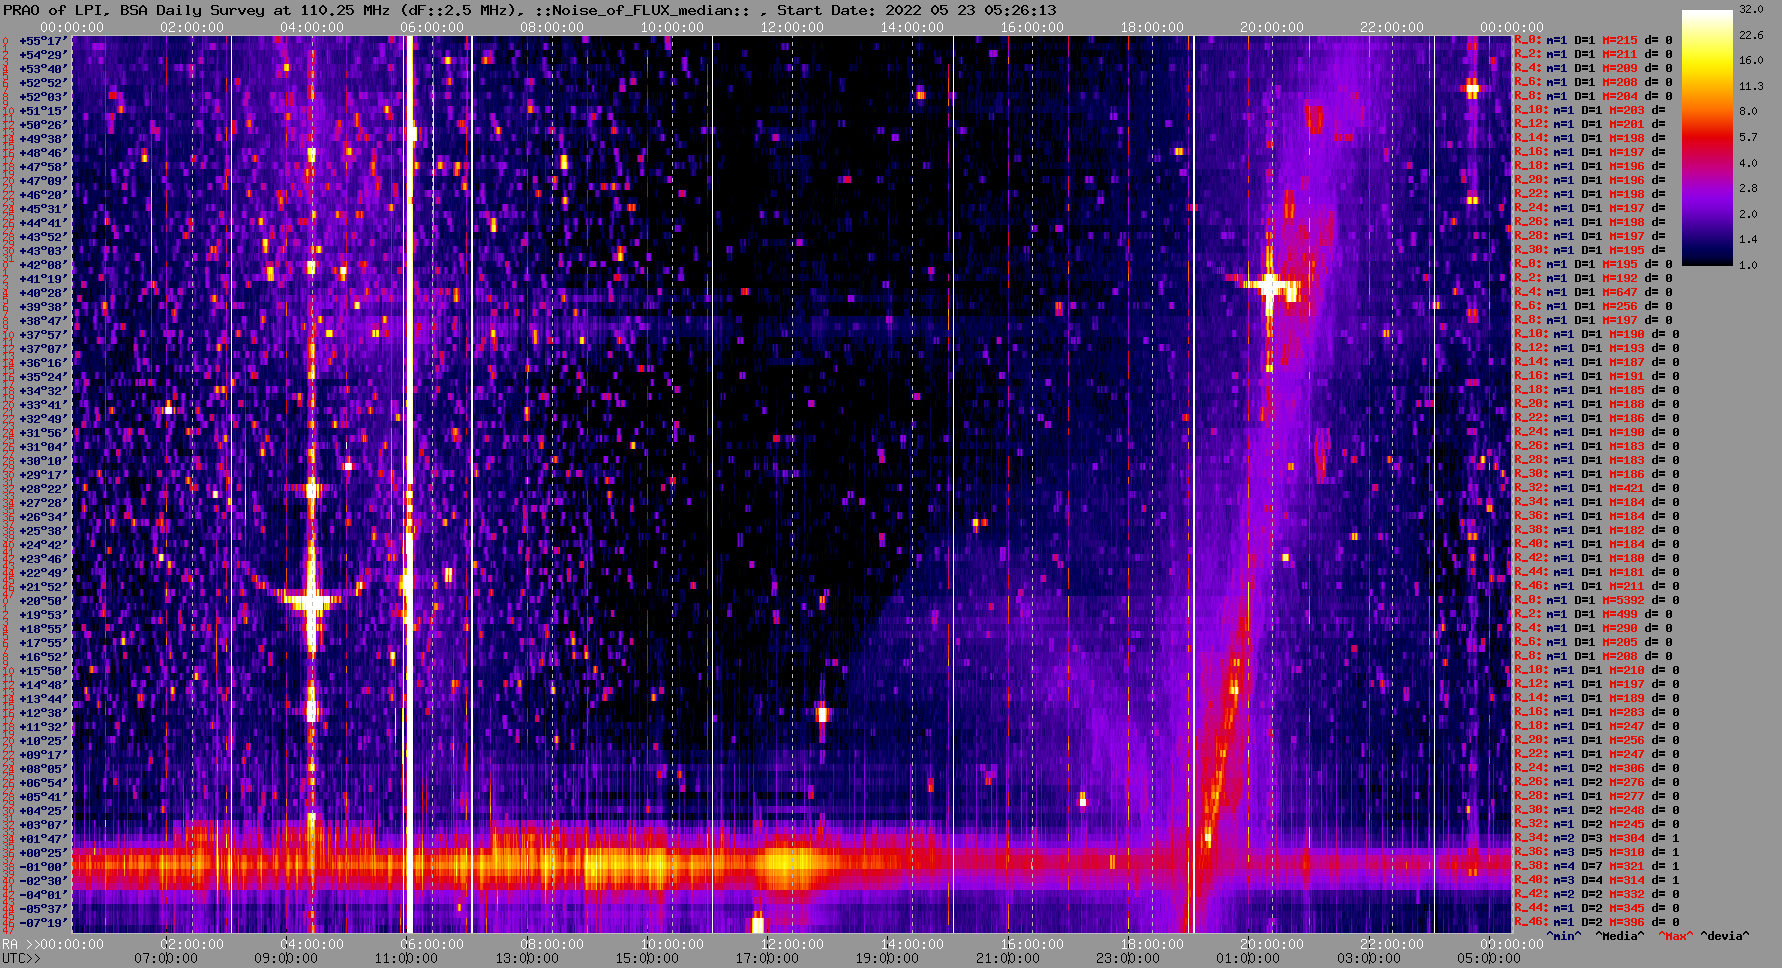This screenshot has width=1782, height=968.
Task: Click the bright cross-shaped source at the +20°50' row
Action: 312,601
